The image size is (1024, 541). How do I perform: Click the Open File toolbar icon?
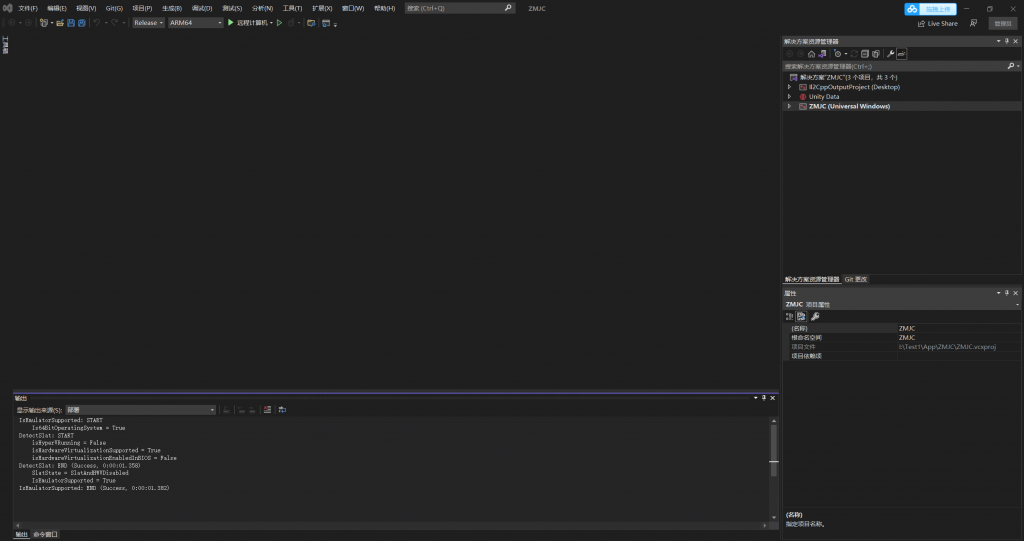[x=60, y=22]
